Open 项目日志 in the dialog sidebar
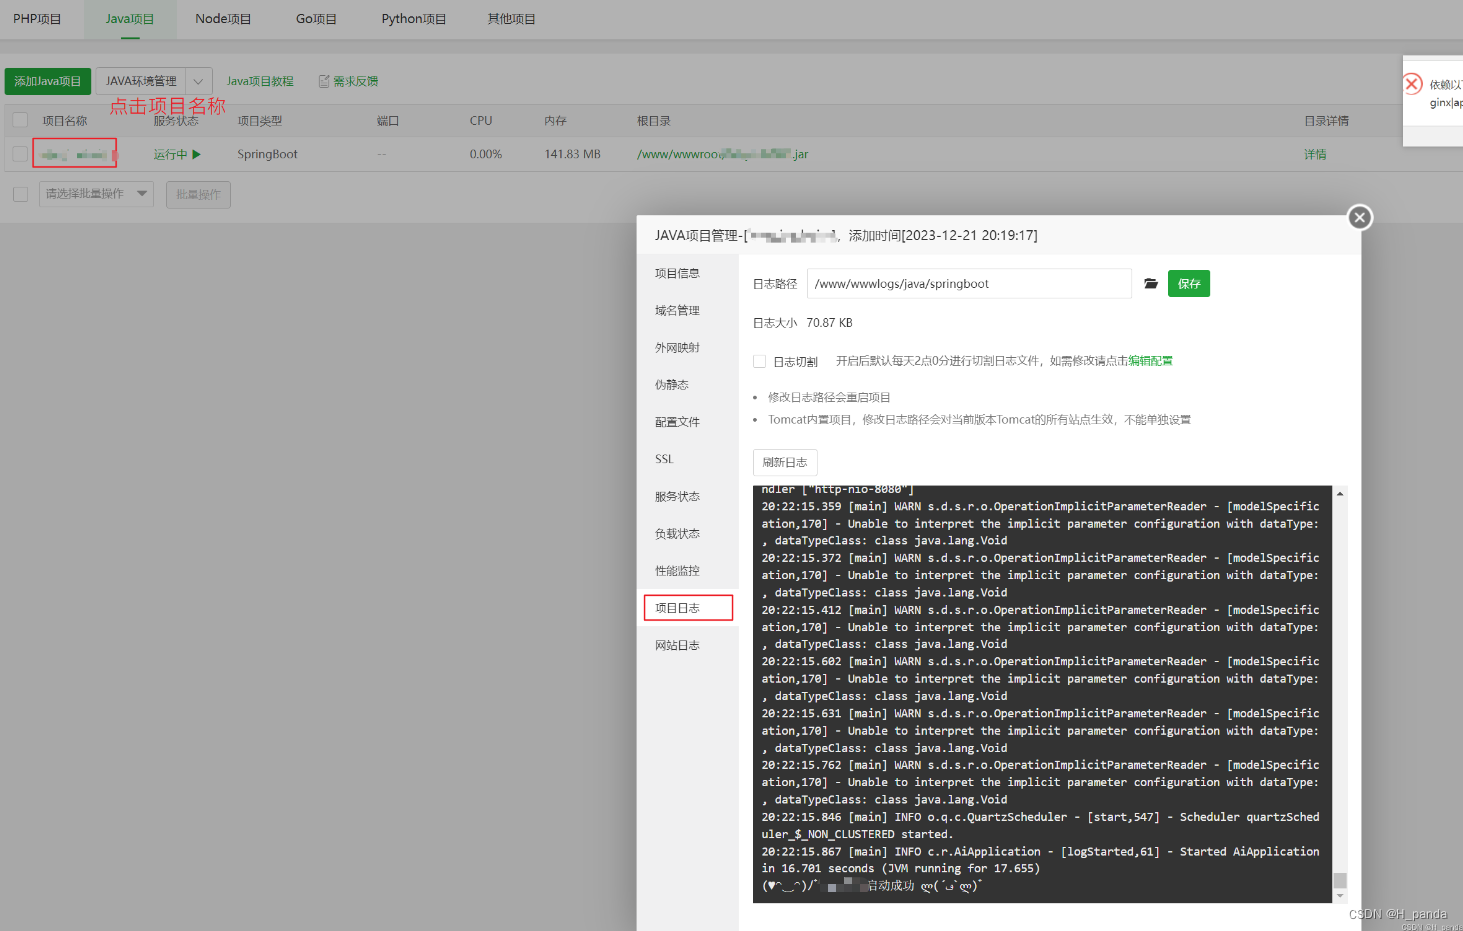The image size is (1463, 931). 688,608
